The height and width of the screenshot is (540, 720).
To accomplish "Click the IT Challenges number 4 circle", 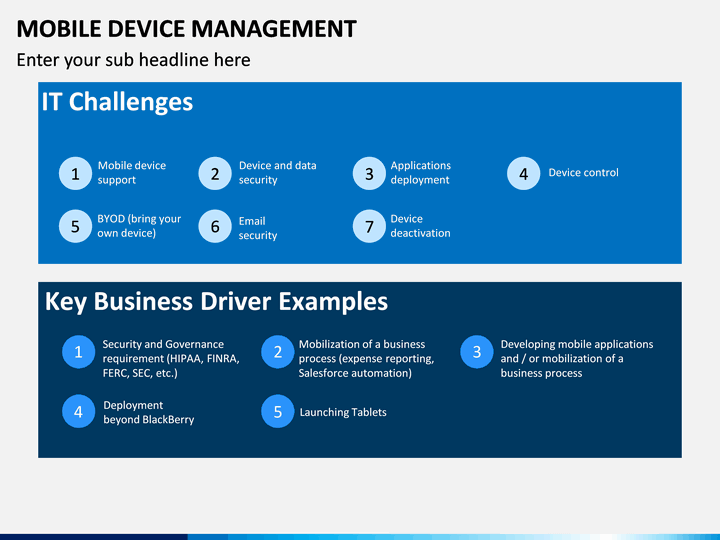I will click(x=523, y=174).
